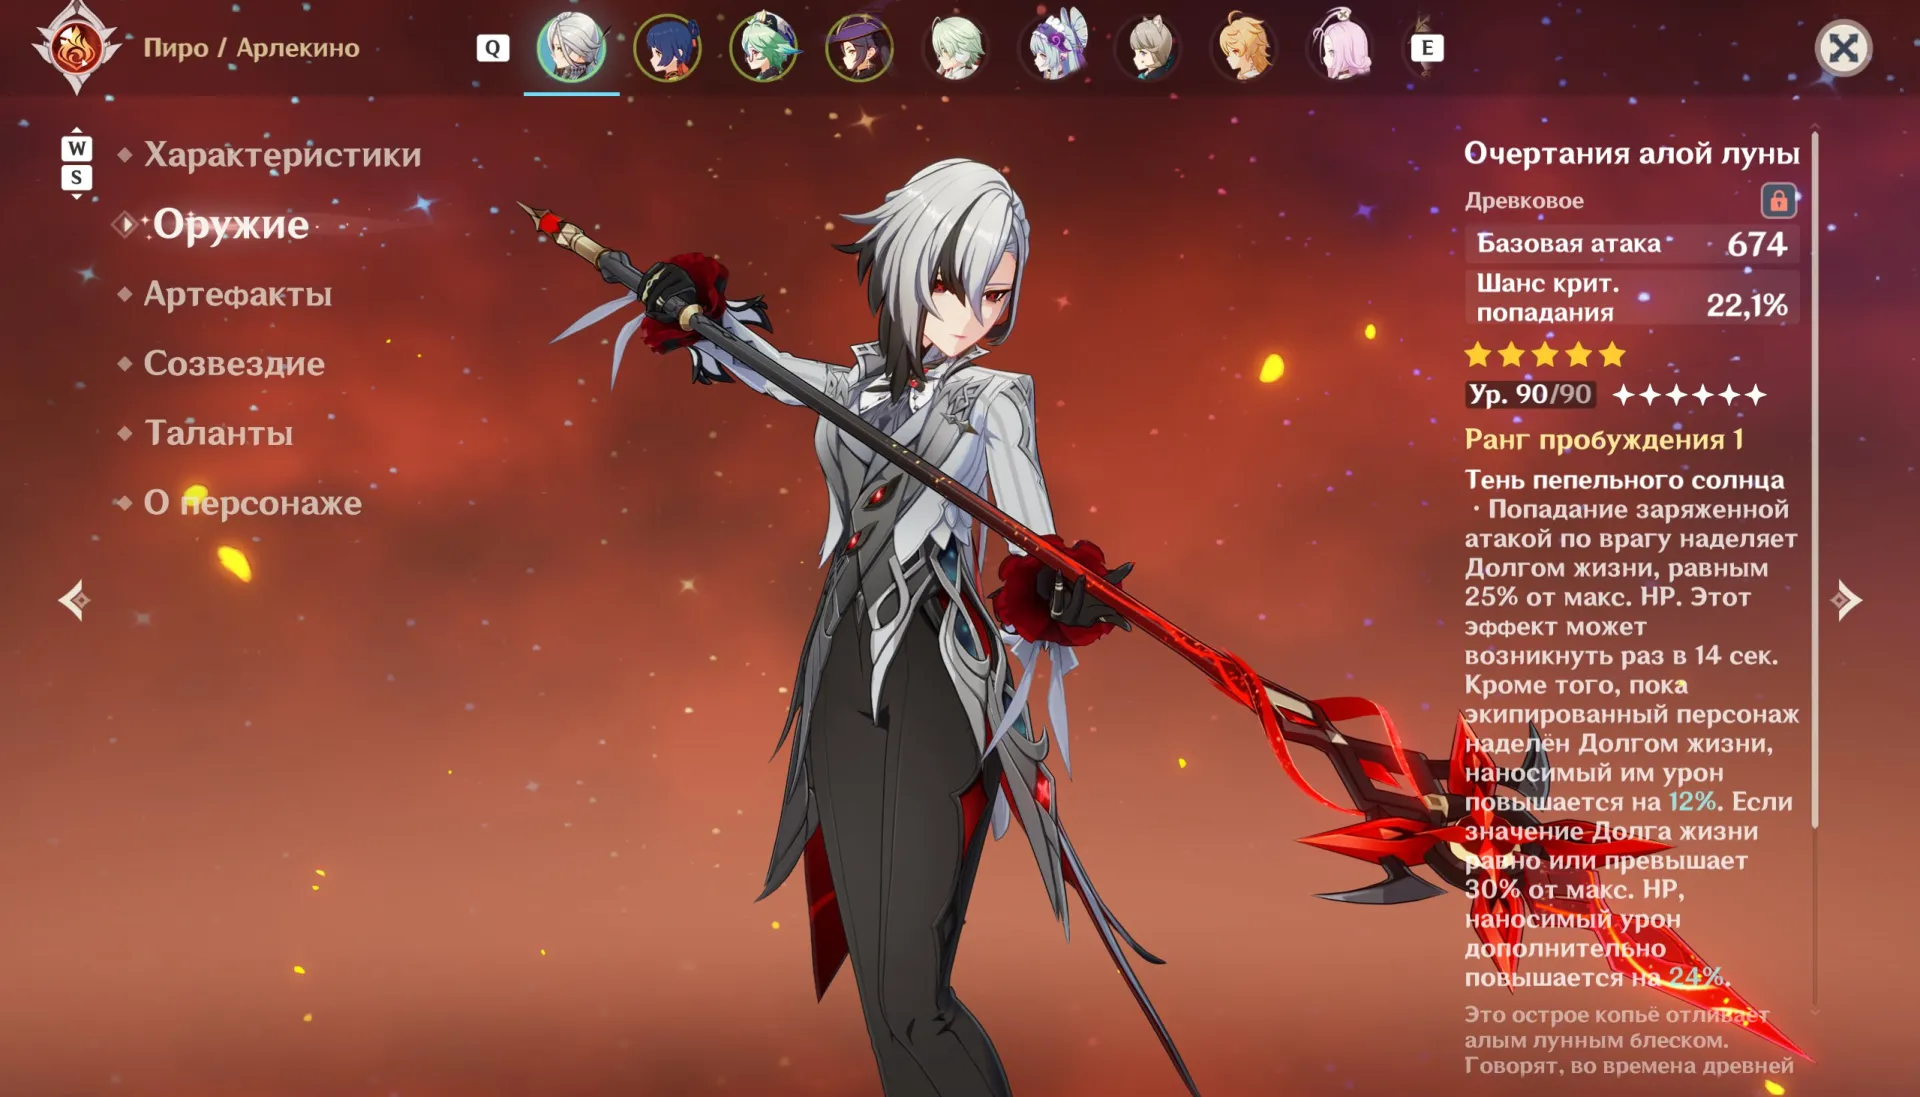Click the Тень пепельного солнца passive title
Screen dimensions: 1920x1097
[1624, 480]
